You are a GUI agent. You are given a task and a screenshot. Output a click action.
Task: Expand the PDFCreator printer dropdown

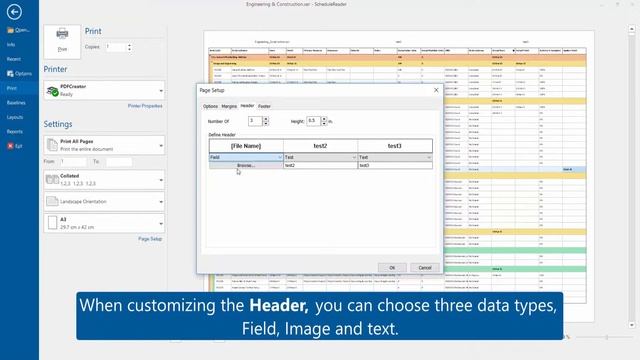pyautogui.click(x=161, y=91)
